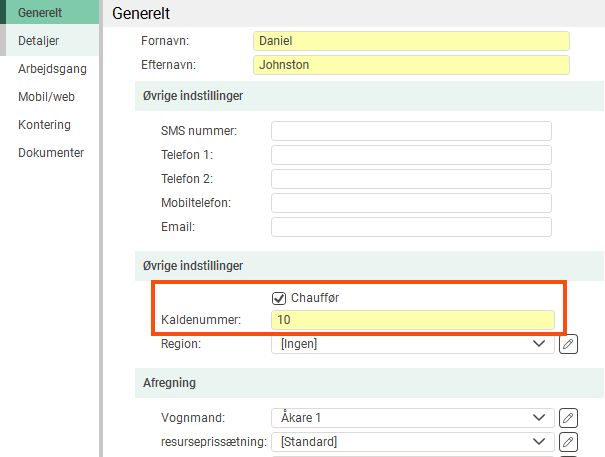This screenshot has height=457, width=605.
Task: Open the Arbejdsgang section
Action: [52, 69]
